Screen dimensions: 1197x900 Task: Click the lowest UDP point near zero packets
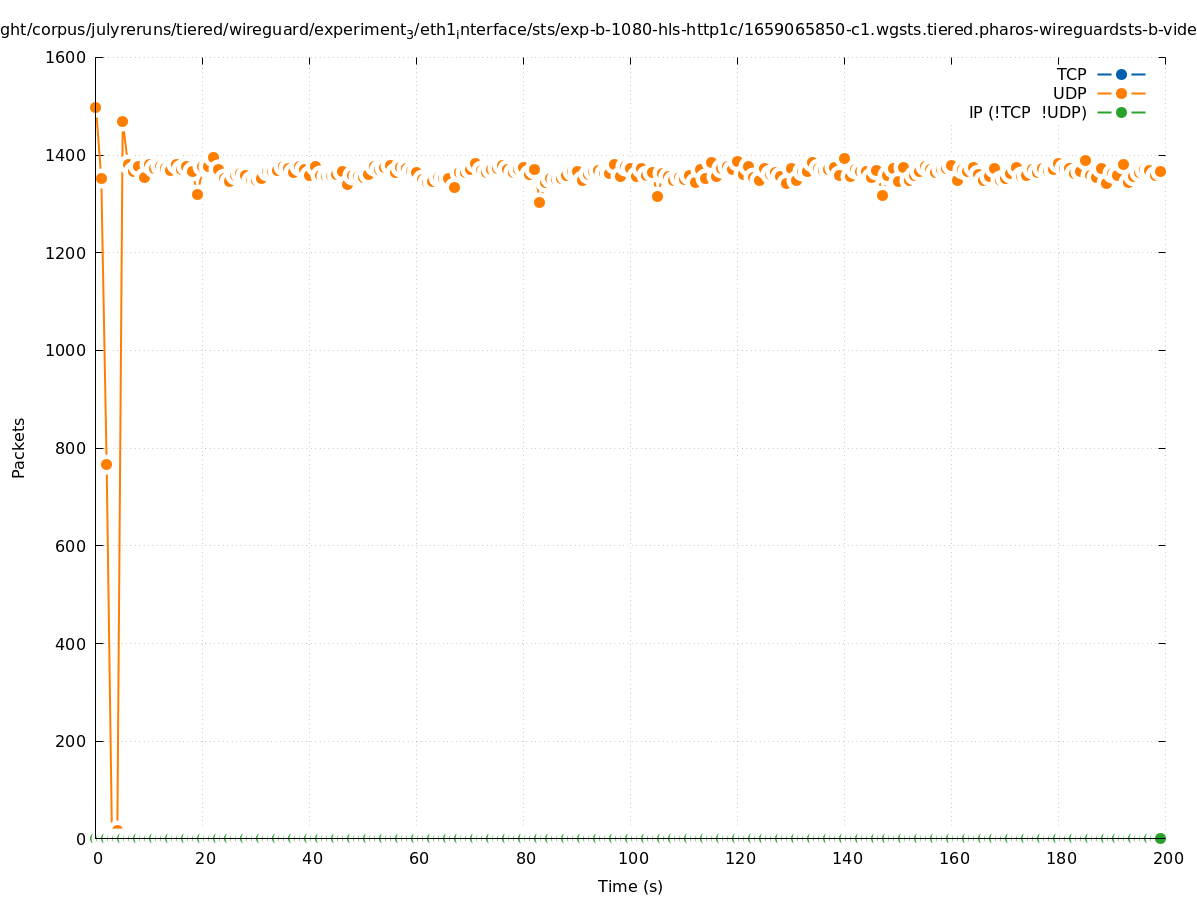[117, 830]
